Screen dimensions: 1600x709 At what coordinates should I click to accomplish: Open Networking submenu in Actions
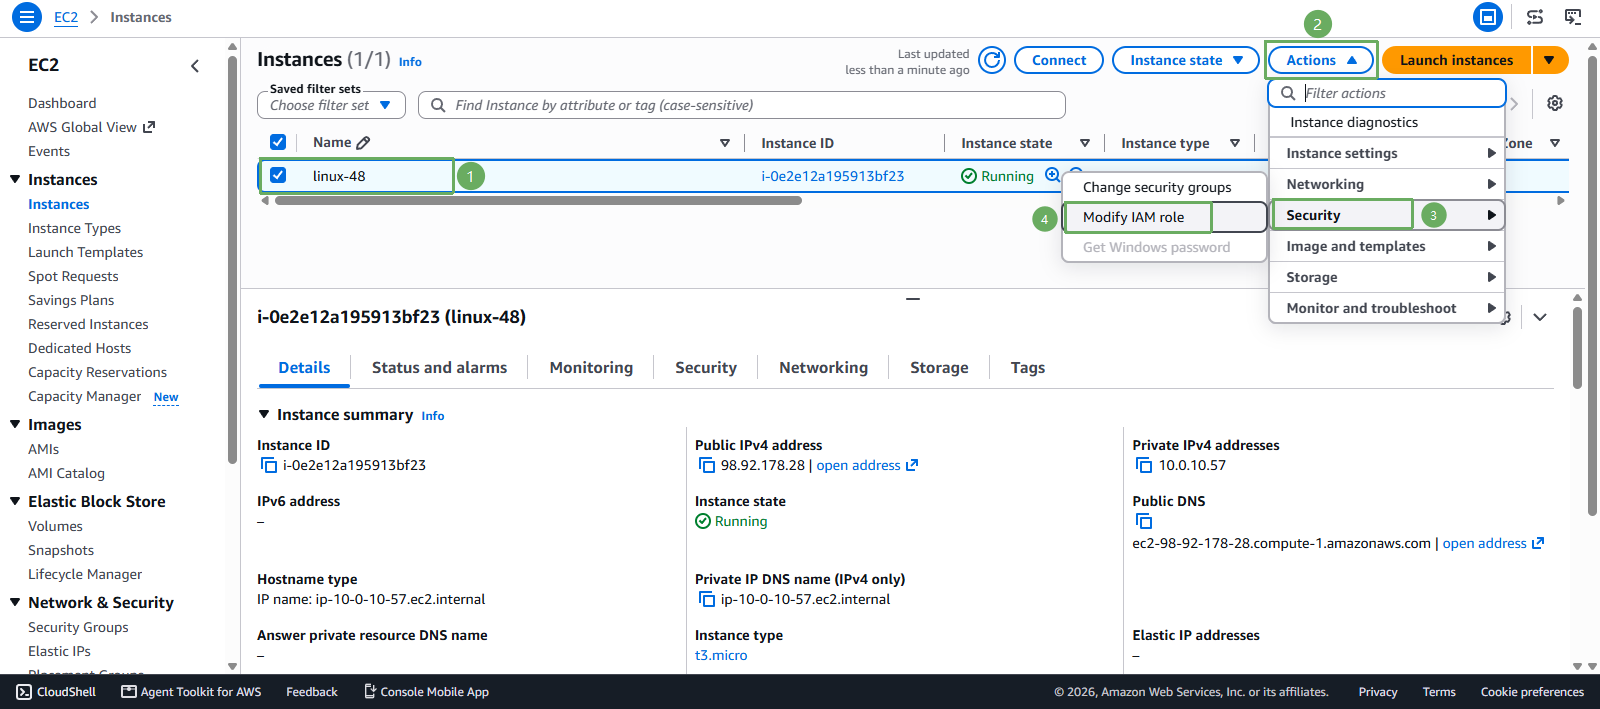click(1387, 184)
